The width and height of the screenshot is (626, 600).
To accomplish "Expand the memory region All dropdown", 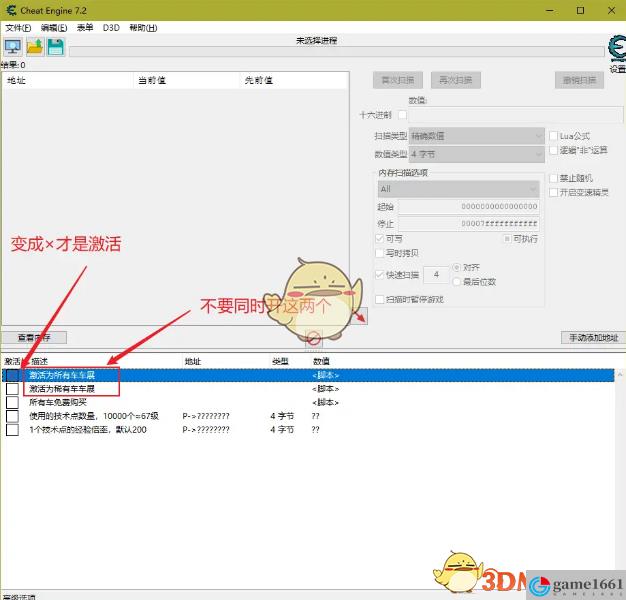I will coord(460,188).
